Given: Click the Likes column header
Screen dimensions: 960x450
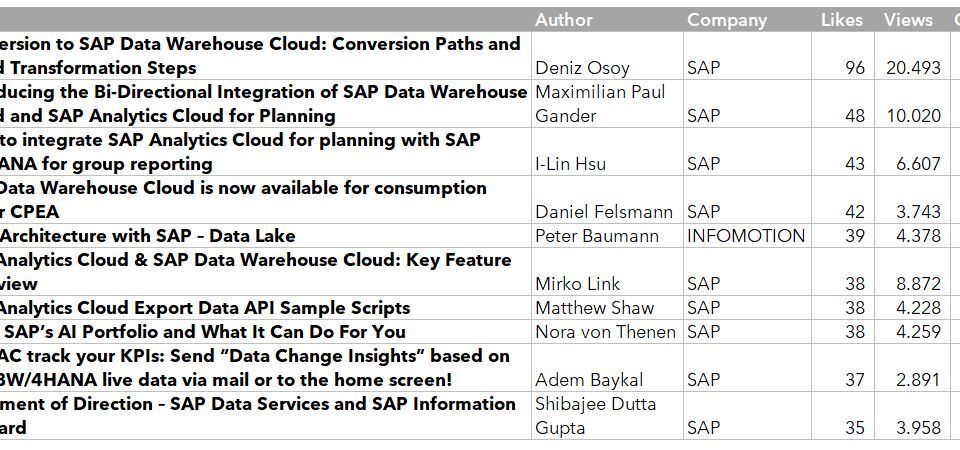Looking at the screenshot, I should (x=842, y=20).
